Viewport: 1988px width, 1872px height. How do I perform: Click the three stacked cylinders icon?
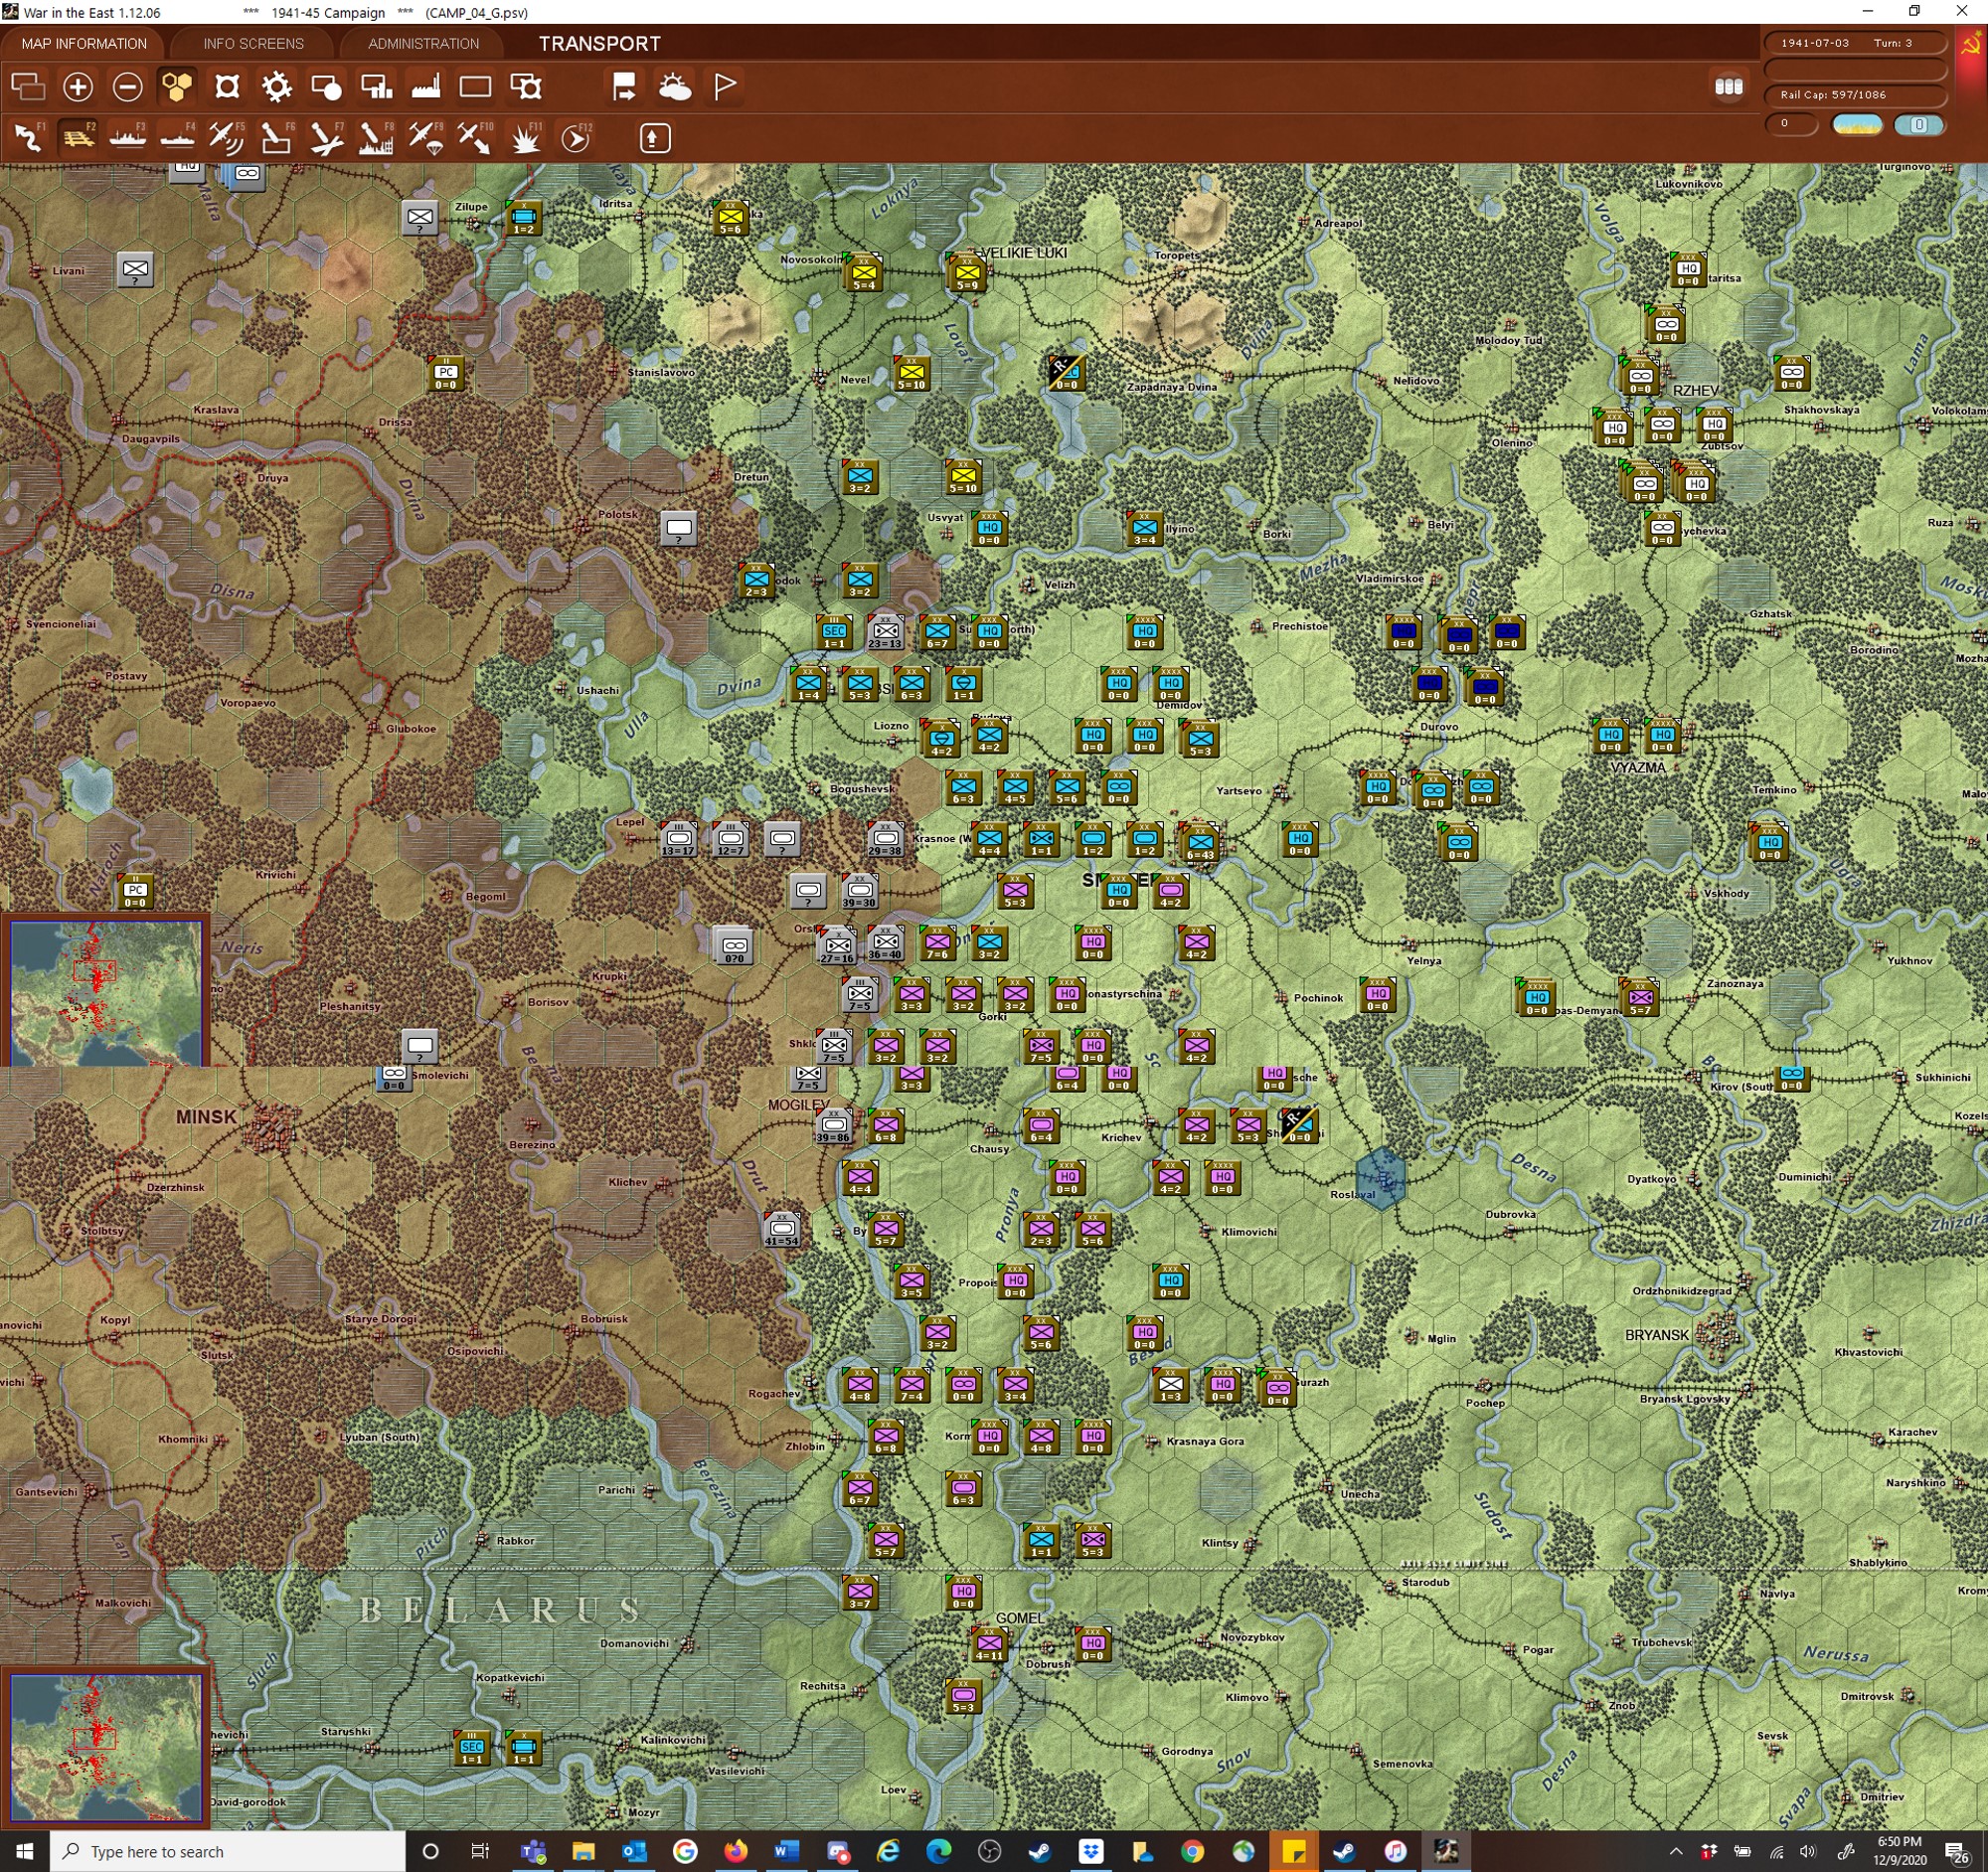[x=1729, y=87]
